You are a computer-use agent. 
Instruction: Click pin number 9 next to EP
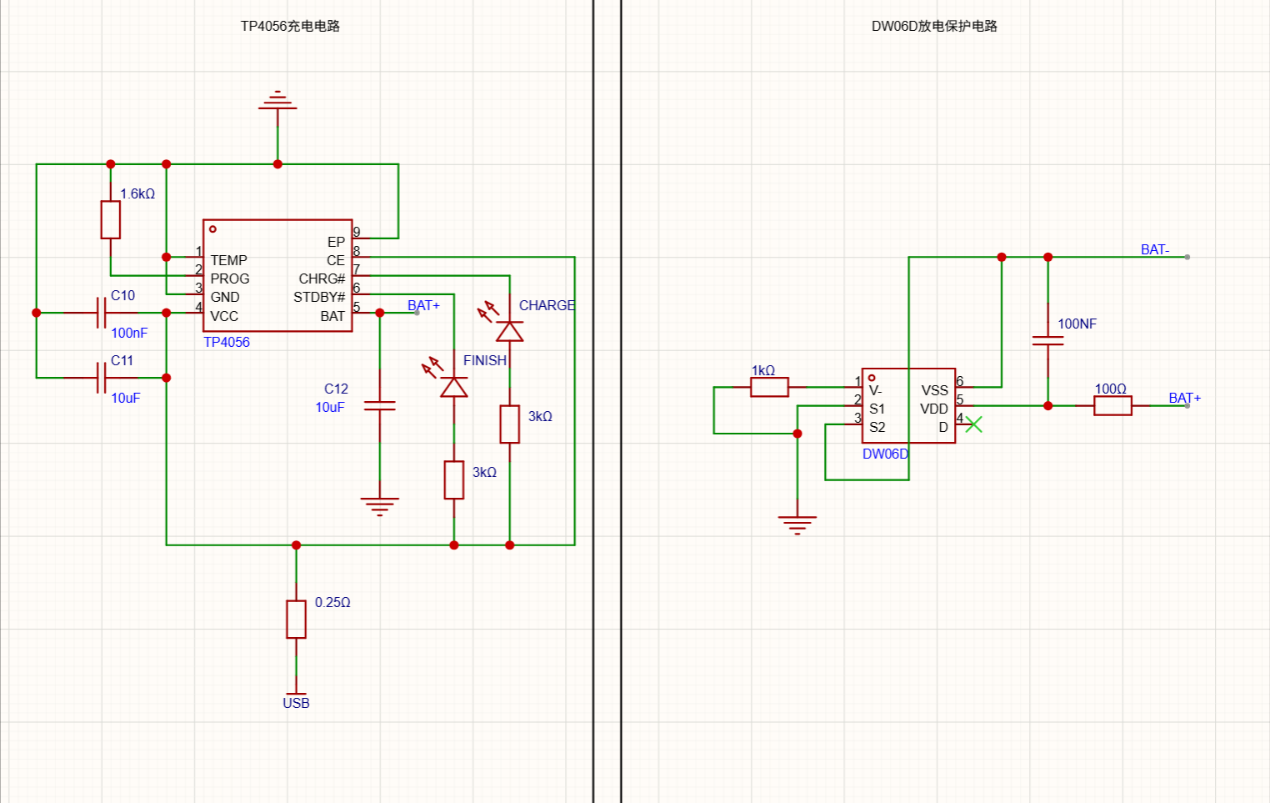357,233
